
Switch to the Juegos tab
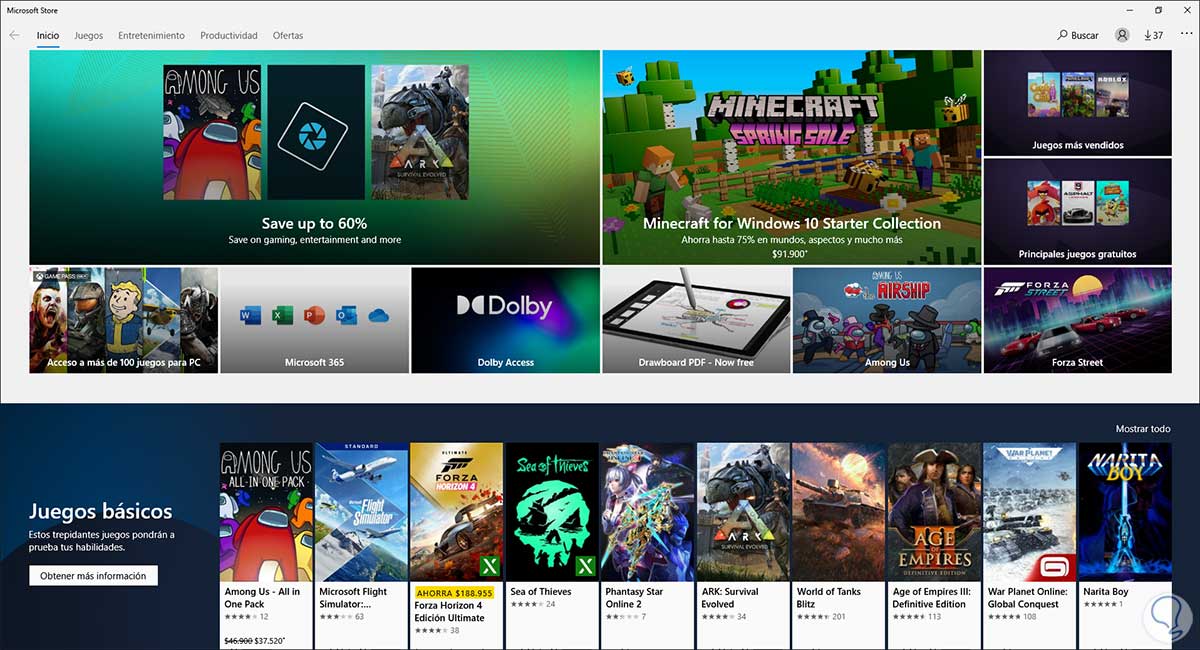pos(88,35)
